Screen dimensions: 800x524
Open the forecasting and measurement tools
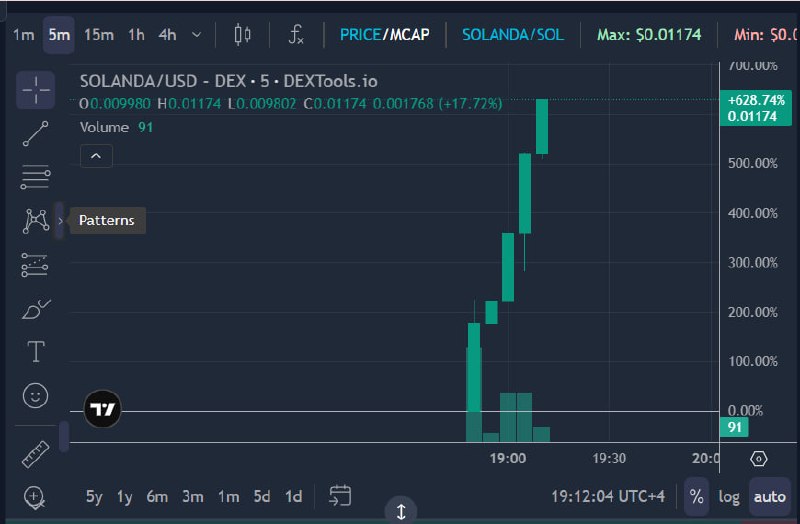point(35,265)
